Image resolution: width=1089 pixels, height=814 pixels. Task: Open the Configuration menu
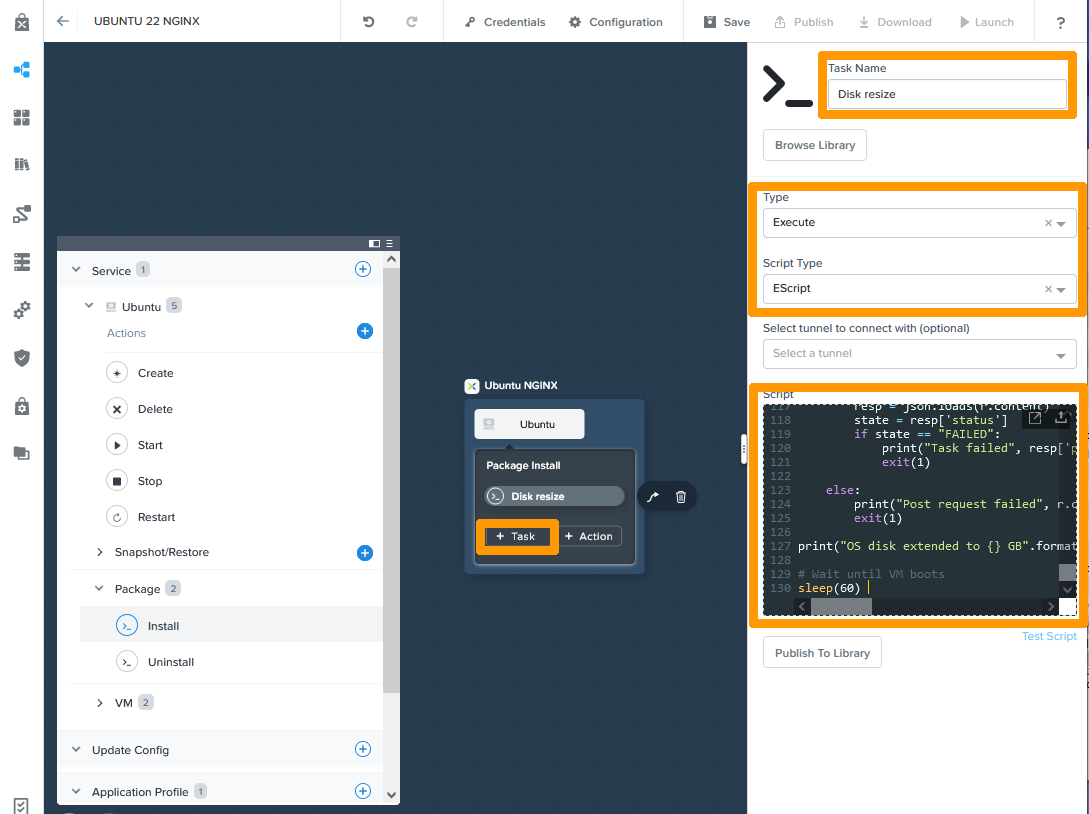tap(617, 22)
